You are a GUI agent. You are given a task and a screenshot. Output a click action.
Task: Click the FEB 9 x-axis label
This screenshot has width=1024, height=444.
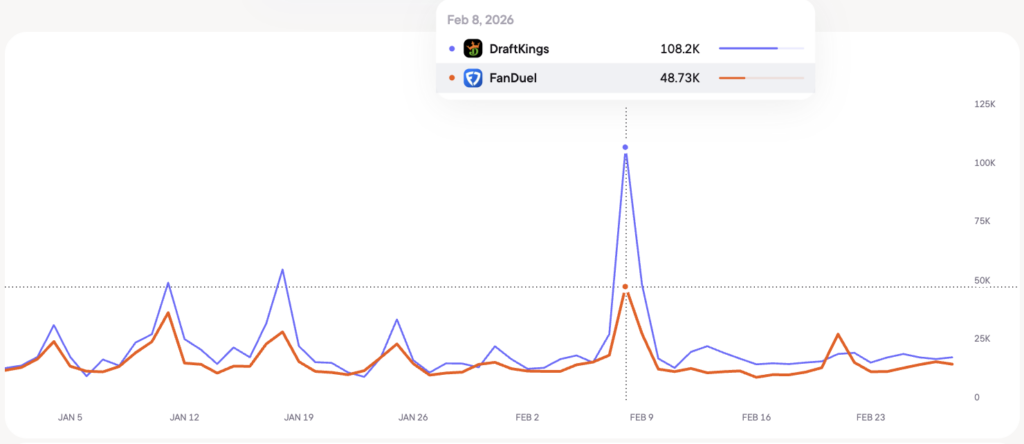pos(641,417)
